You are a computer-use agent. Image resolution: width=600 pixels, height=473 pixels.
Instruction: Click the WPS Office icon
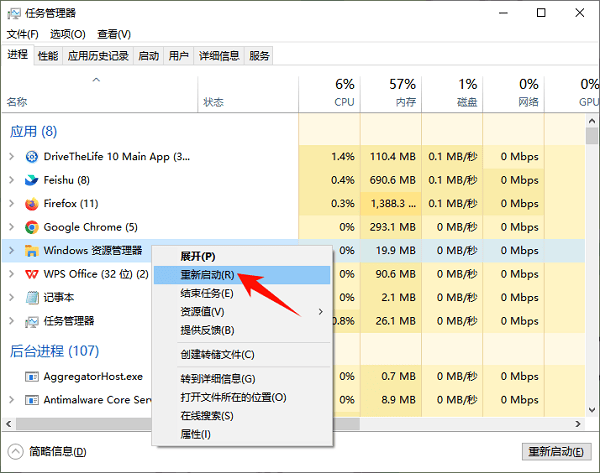pos(32,274)
